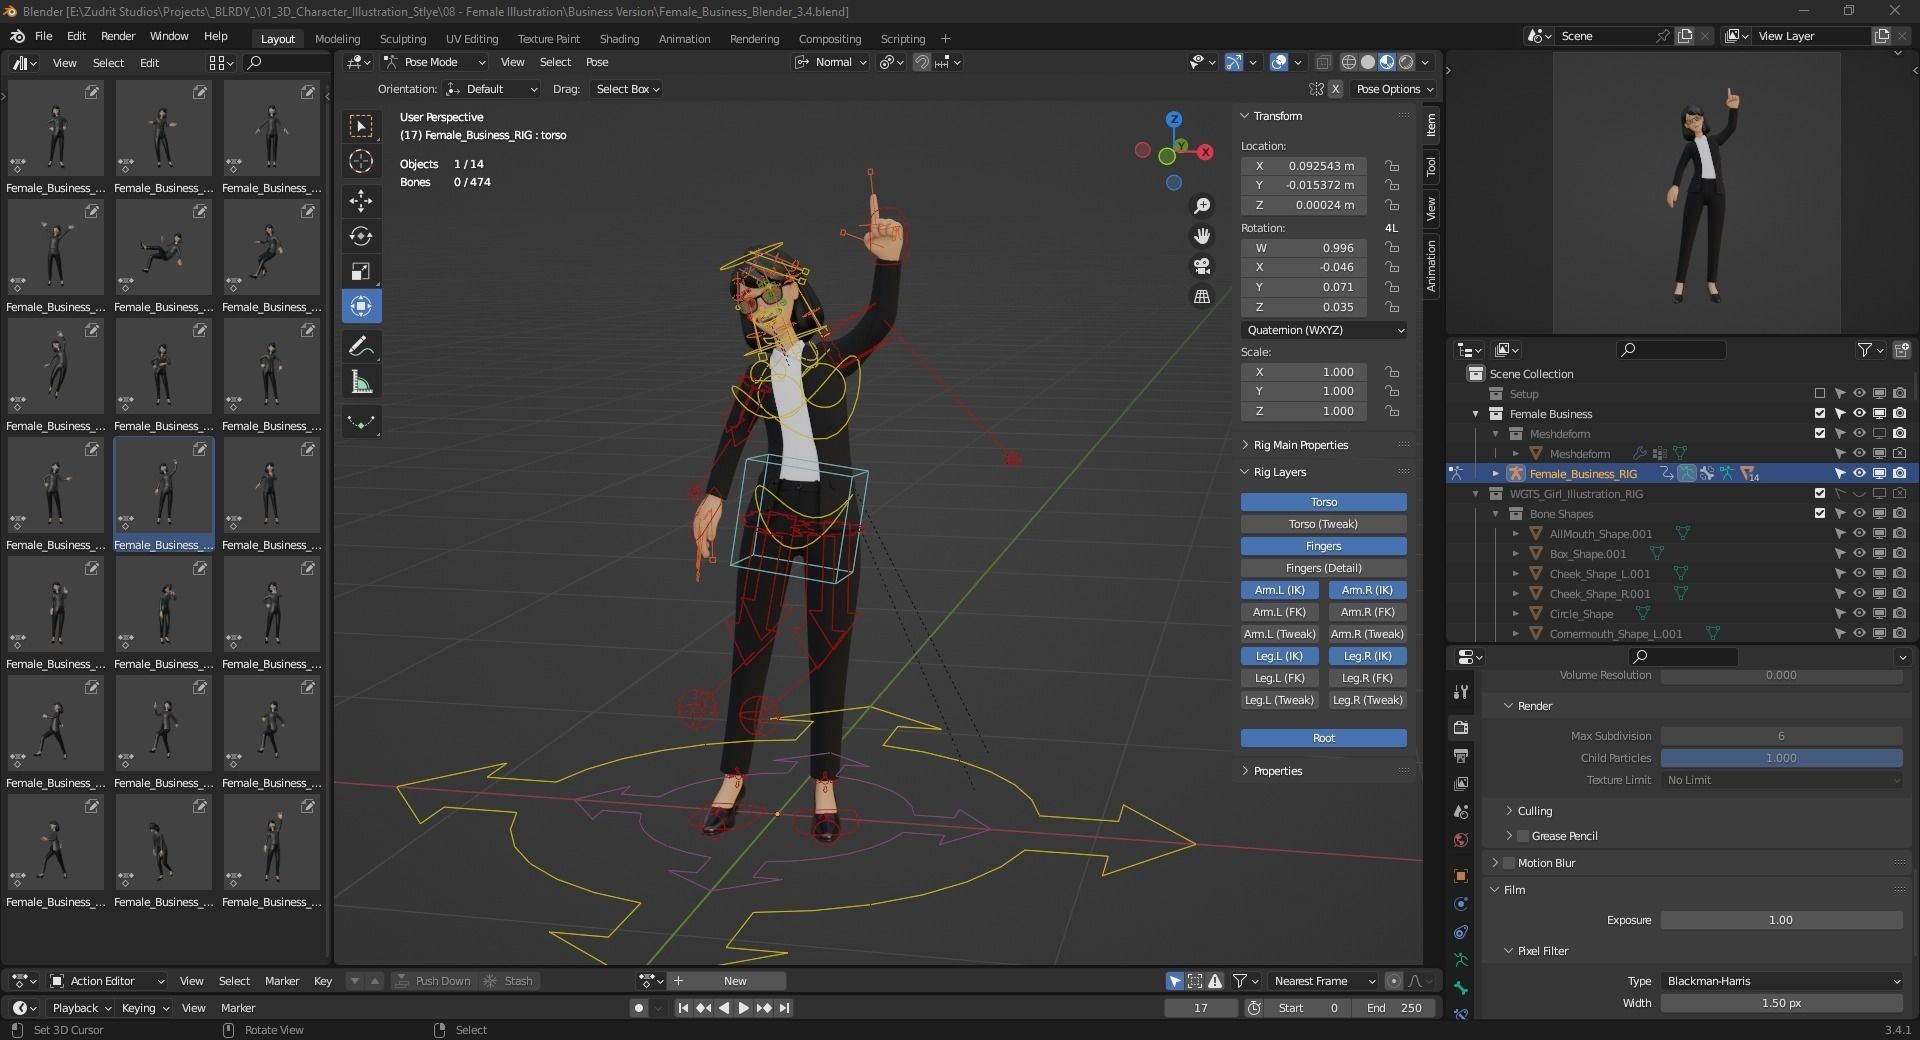1920x1040 pixels.
Task: Toggle the Fingers (Detail) rig layer
Action: 1324,568
